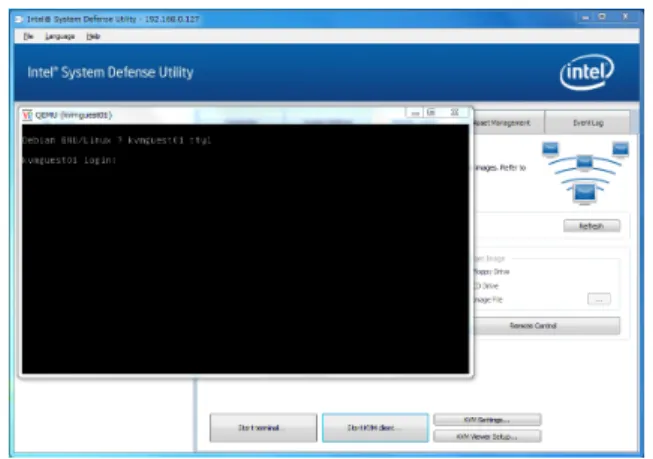Click the 'kvmguest01 login:' prompt in QEMU
Image resolution: width=653 pixels, height=459 pixels.
[69, 160]
